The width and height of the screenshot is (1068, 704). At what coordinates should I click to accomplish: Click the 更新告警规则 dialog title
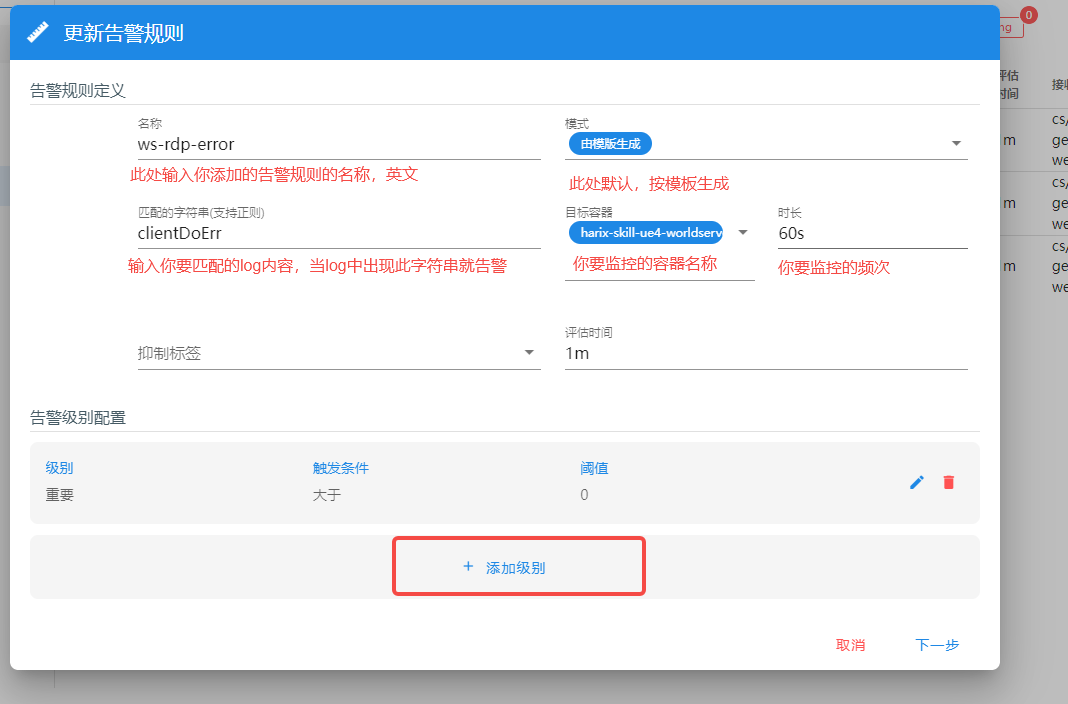123,33
